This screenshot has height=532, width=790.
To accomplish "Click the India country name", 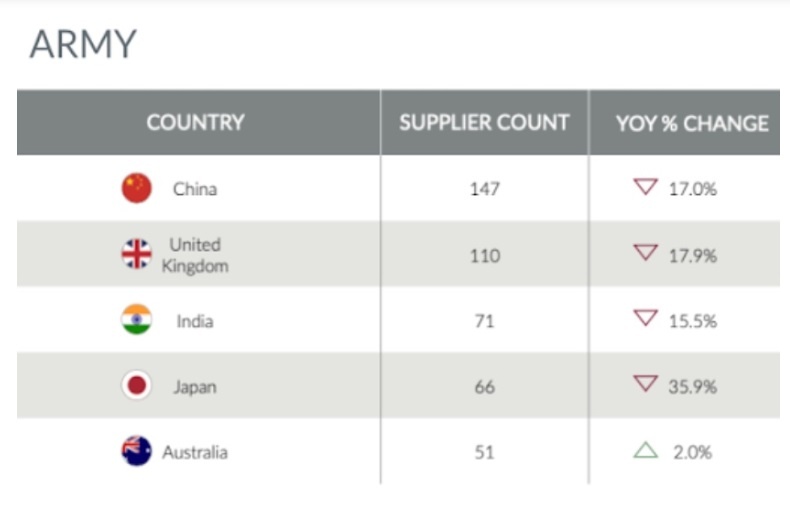I will click(x=195, y=321).
